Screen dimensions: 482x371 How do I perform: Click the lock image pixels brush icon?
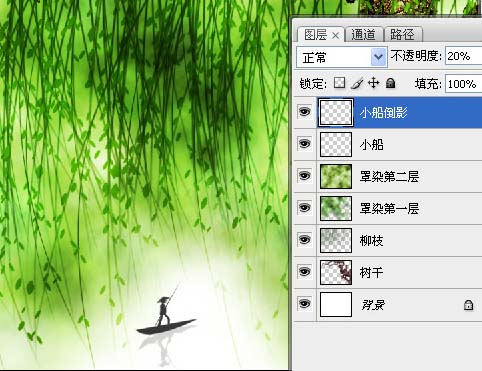click(x=357, y=83)
